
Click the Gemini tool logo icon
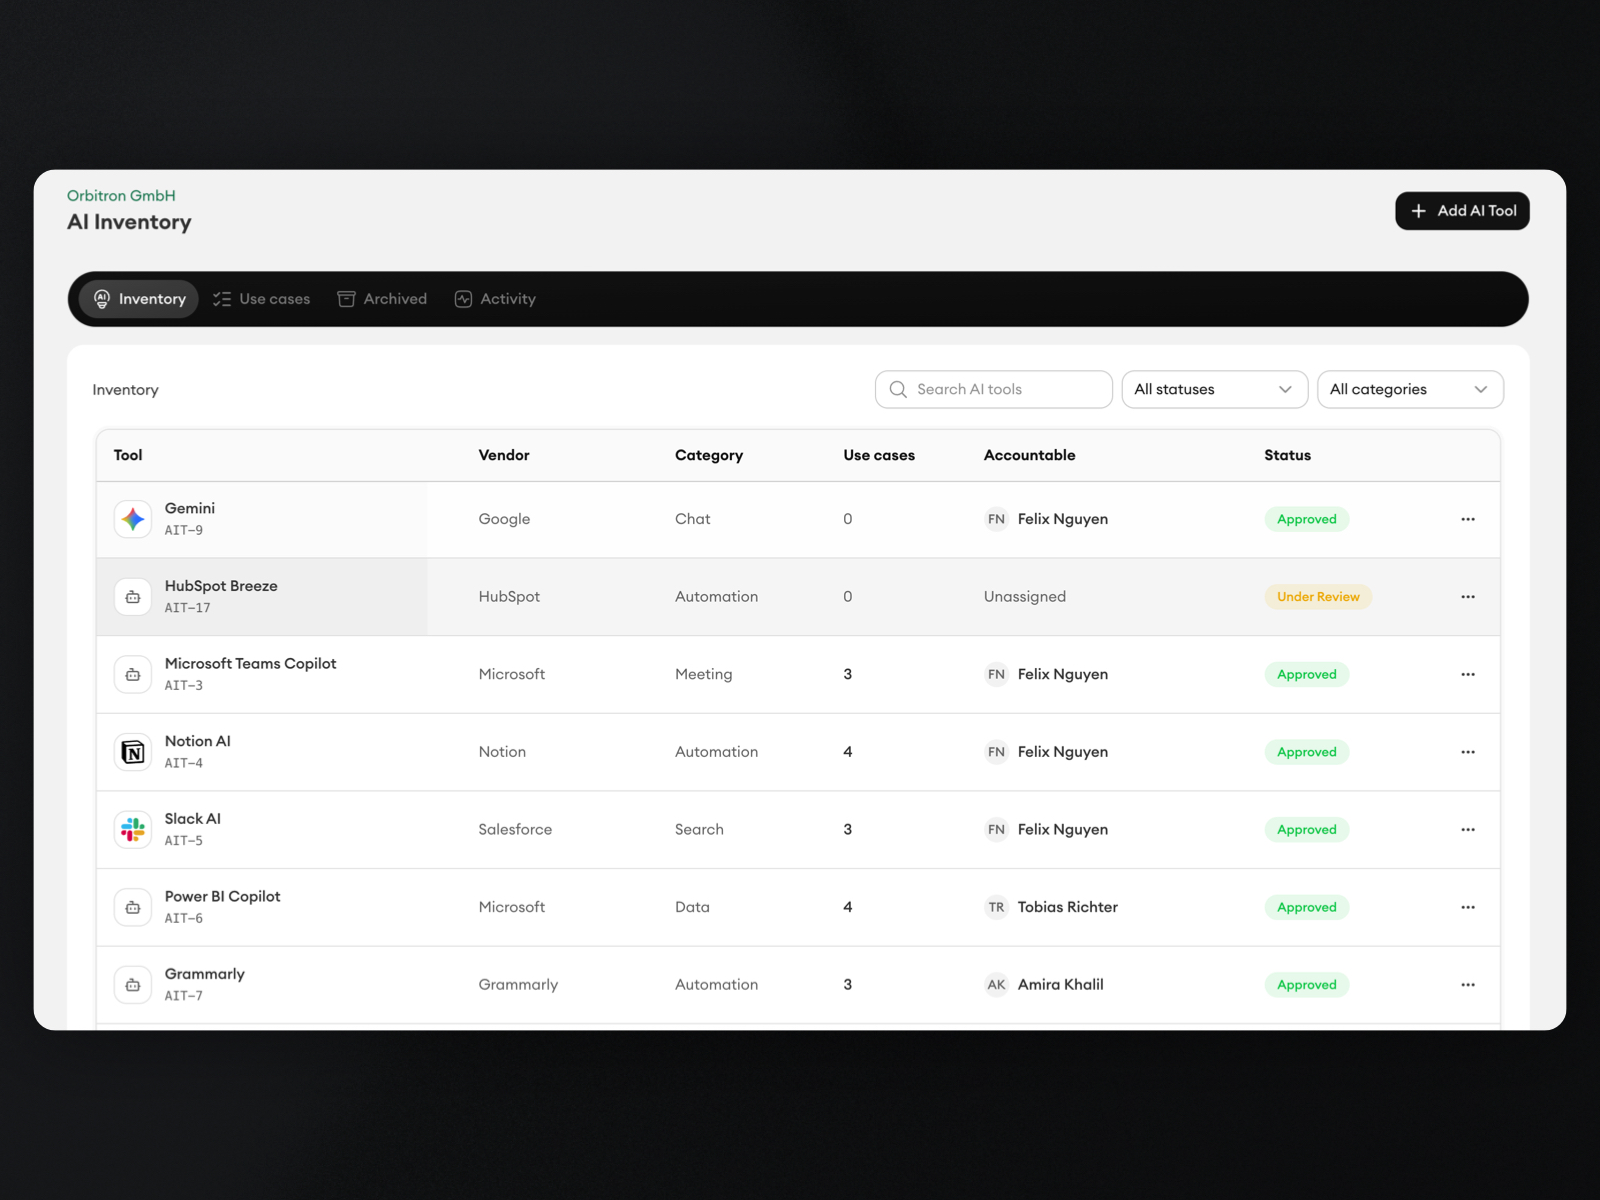[133, 519]
